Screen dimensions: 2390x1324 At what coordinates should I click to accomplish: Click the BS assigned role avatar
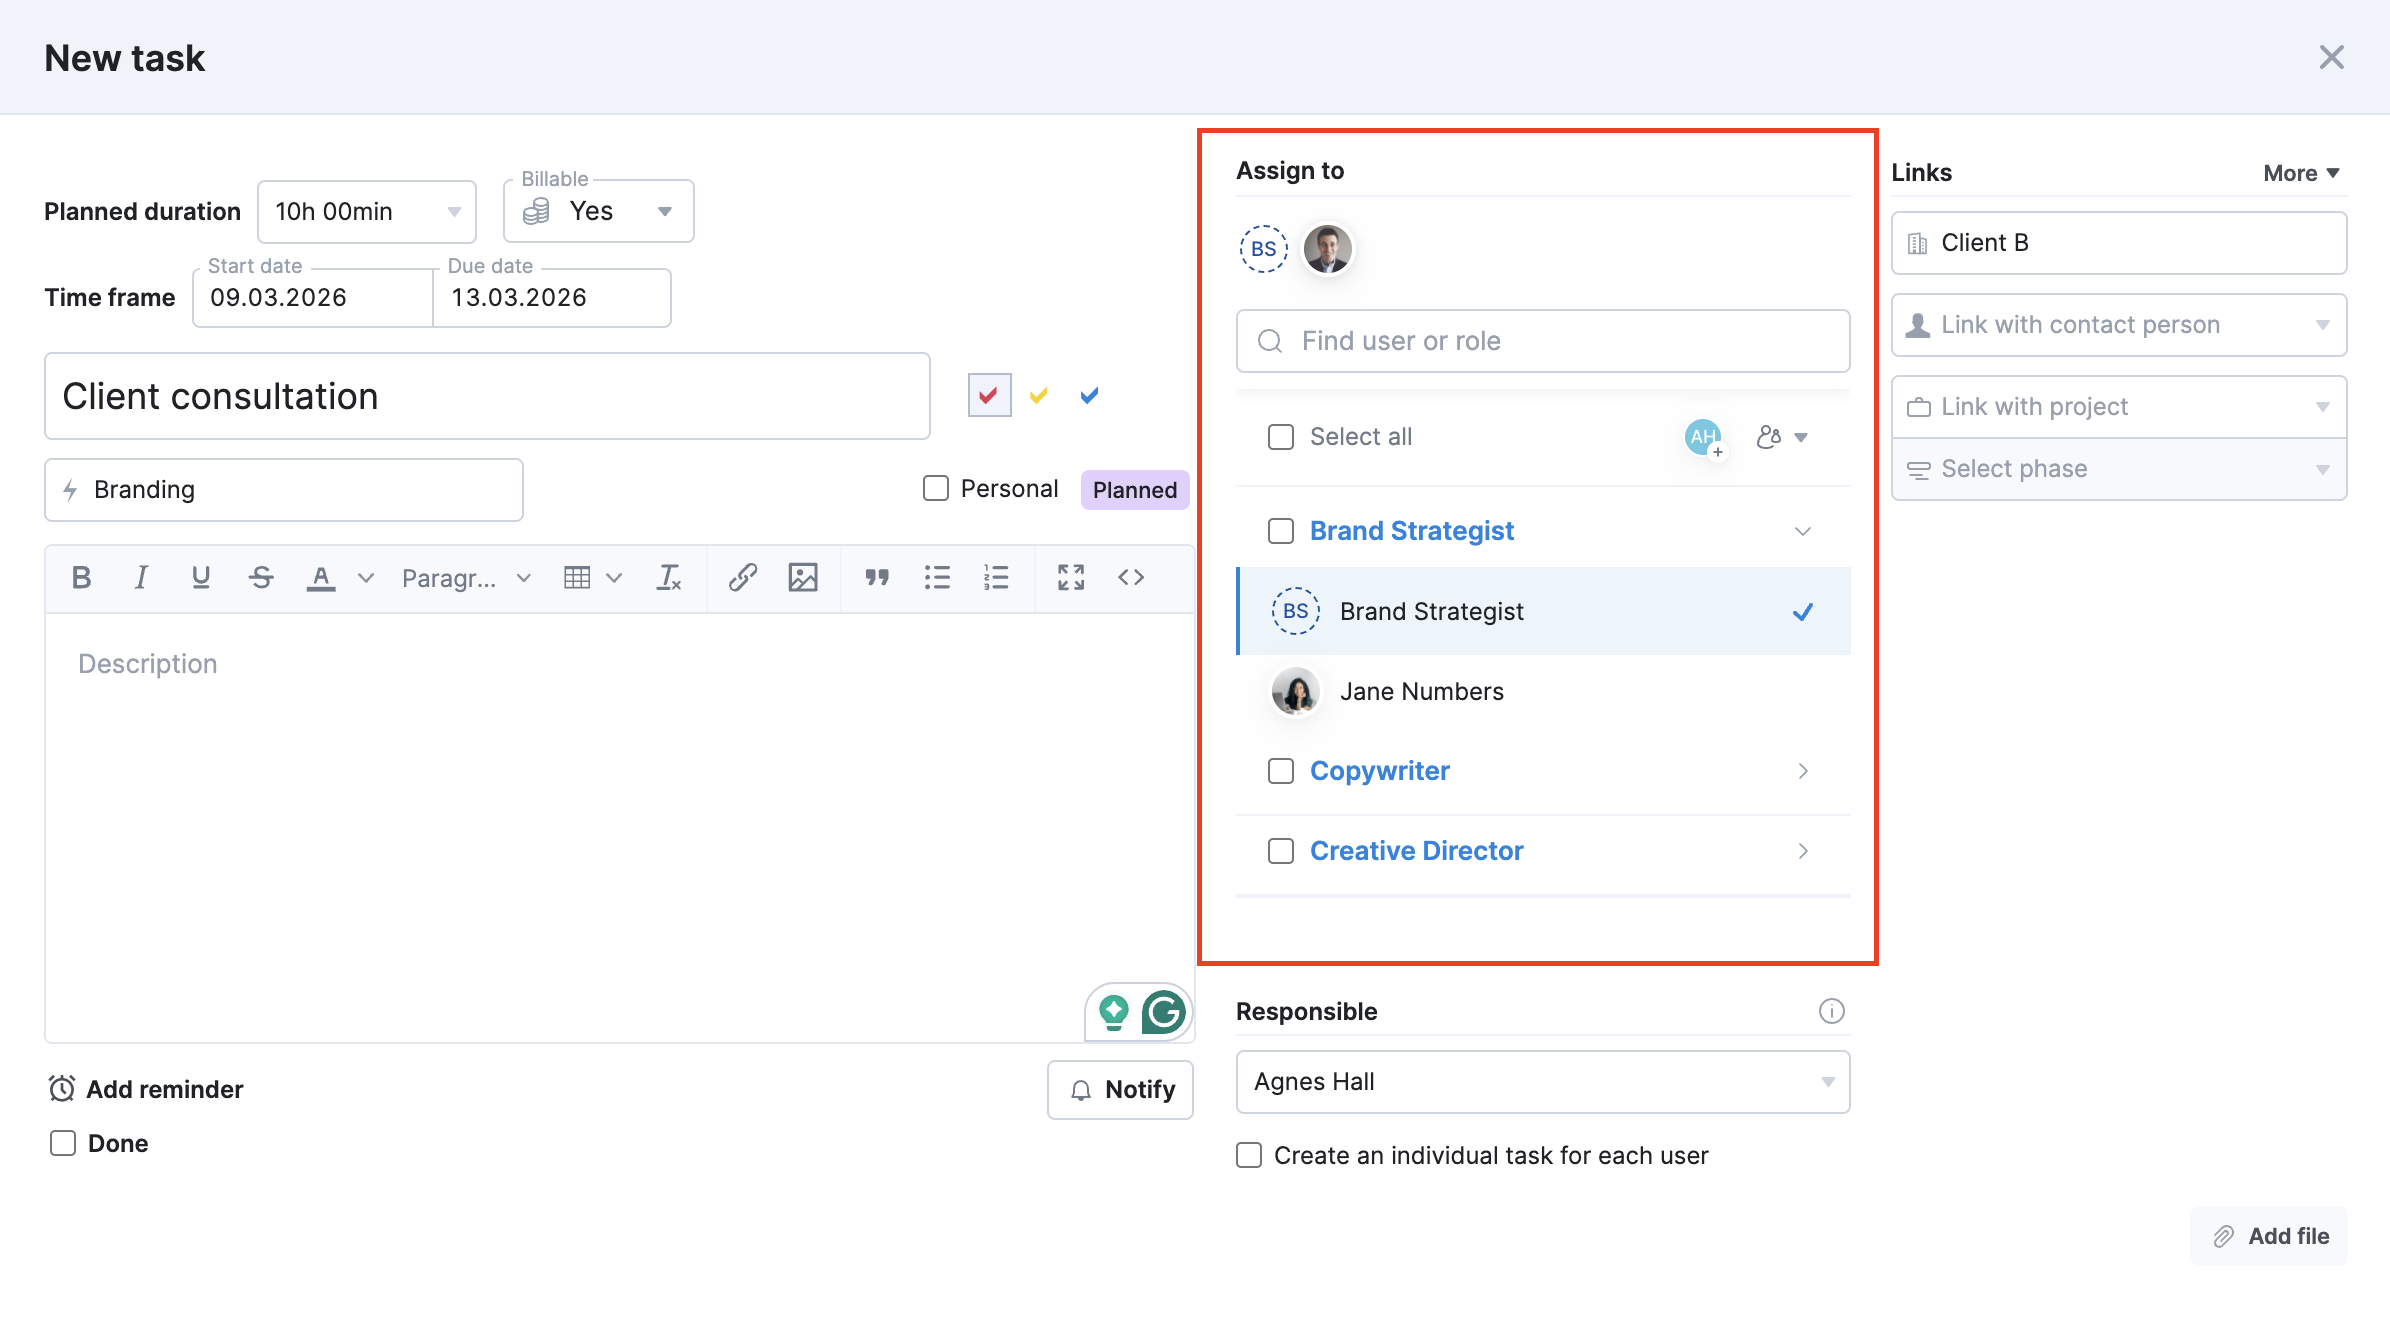tap(1264, 249)
